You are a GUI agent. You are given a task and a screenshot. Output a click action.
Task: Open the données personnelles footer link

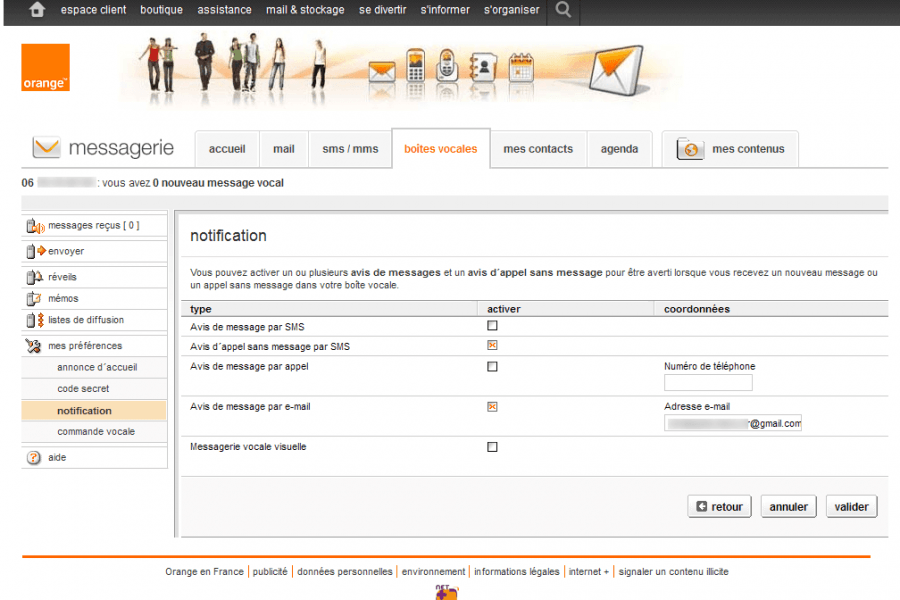tap(344, 572)
